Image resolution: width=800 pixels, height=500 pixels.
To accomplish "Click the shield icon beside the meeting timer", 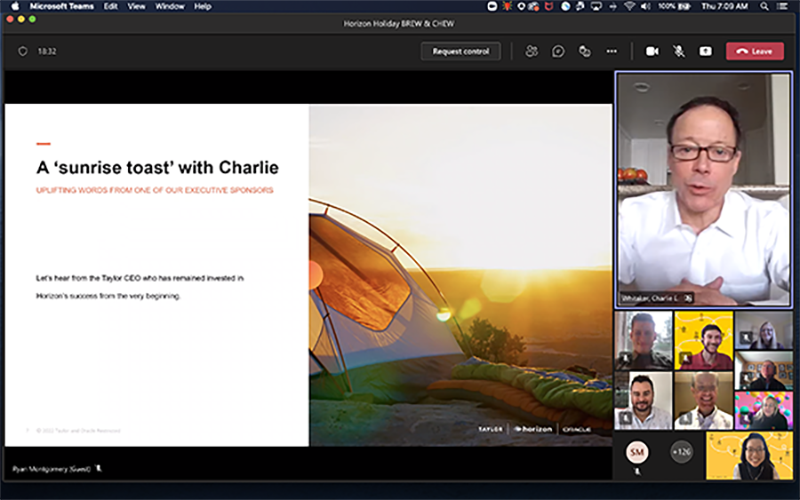I will [x=23, y=51].
